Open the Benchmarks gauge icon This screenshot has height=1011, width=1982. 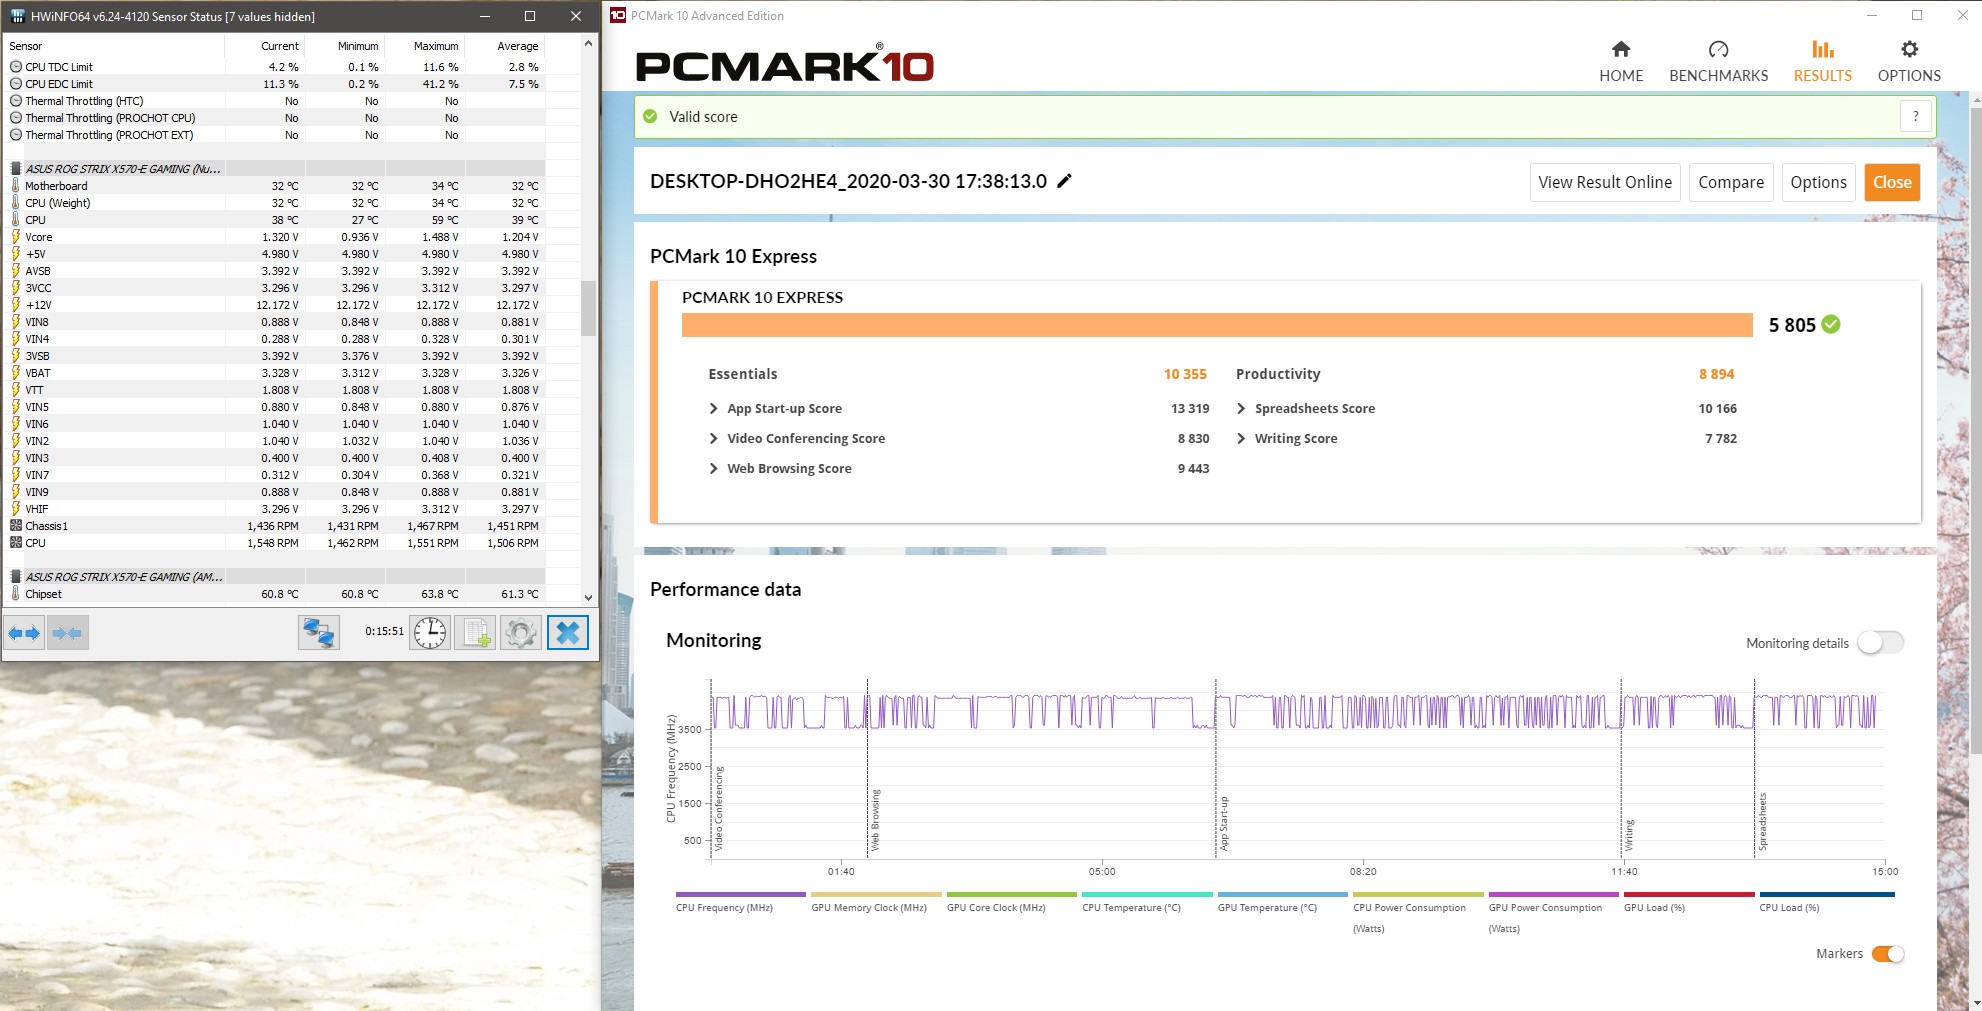[x=1718, y=49]
